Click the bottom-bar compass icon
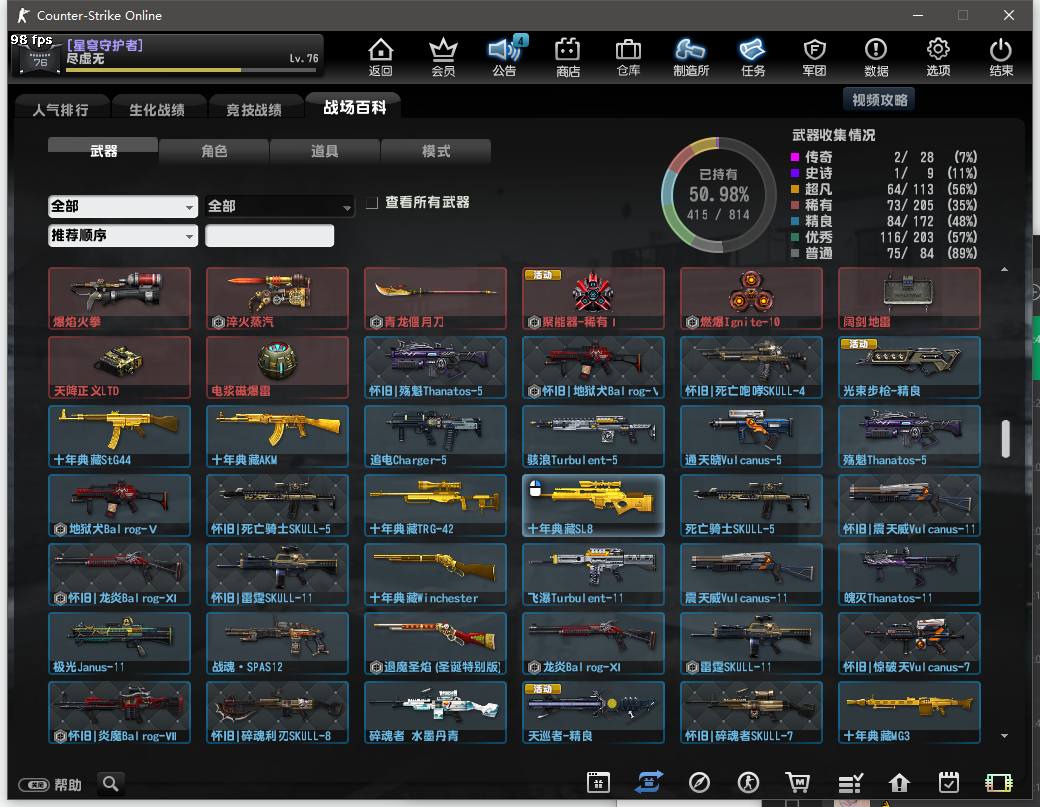Viewport: 1040px width, 807px height. [699, 782]
